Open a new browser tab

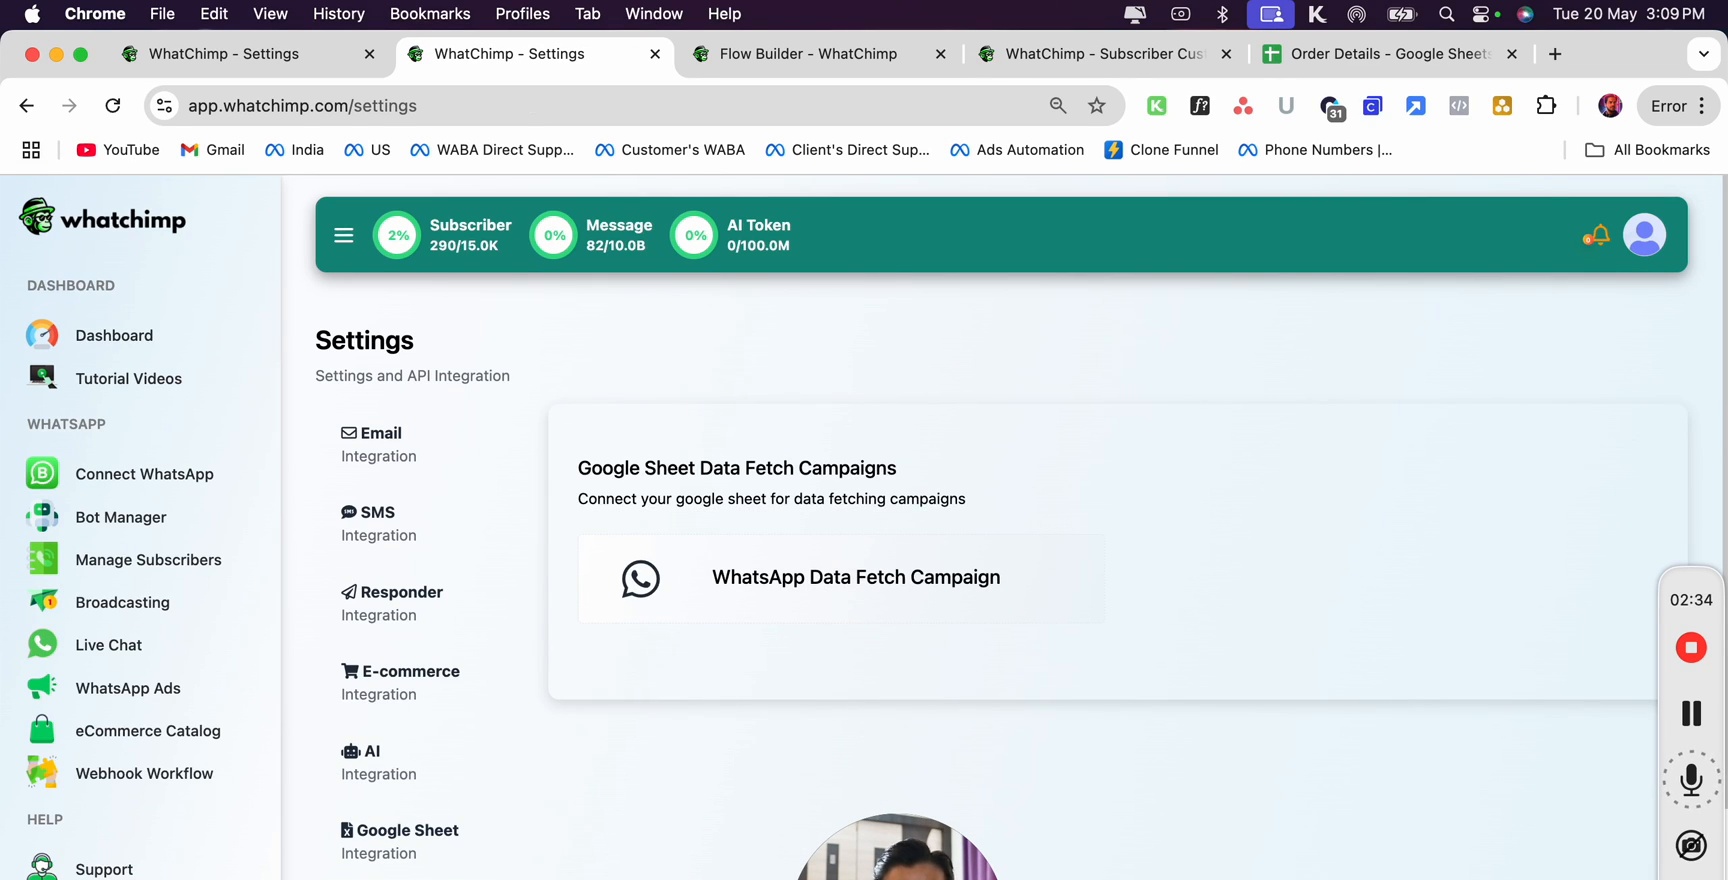point(1555,54)
